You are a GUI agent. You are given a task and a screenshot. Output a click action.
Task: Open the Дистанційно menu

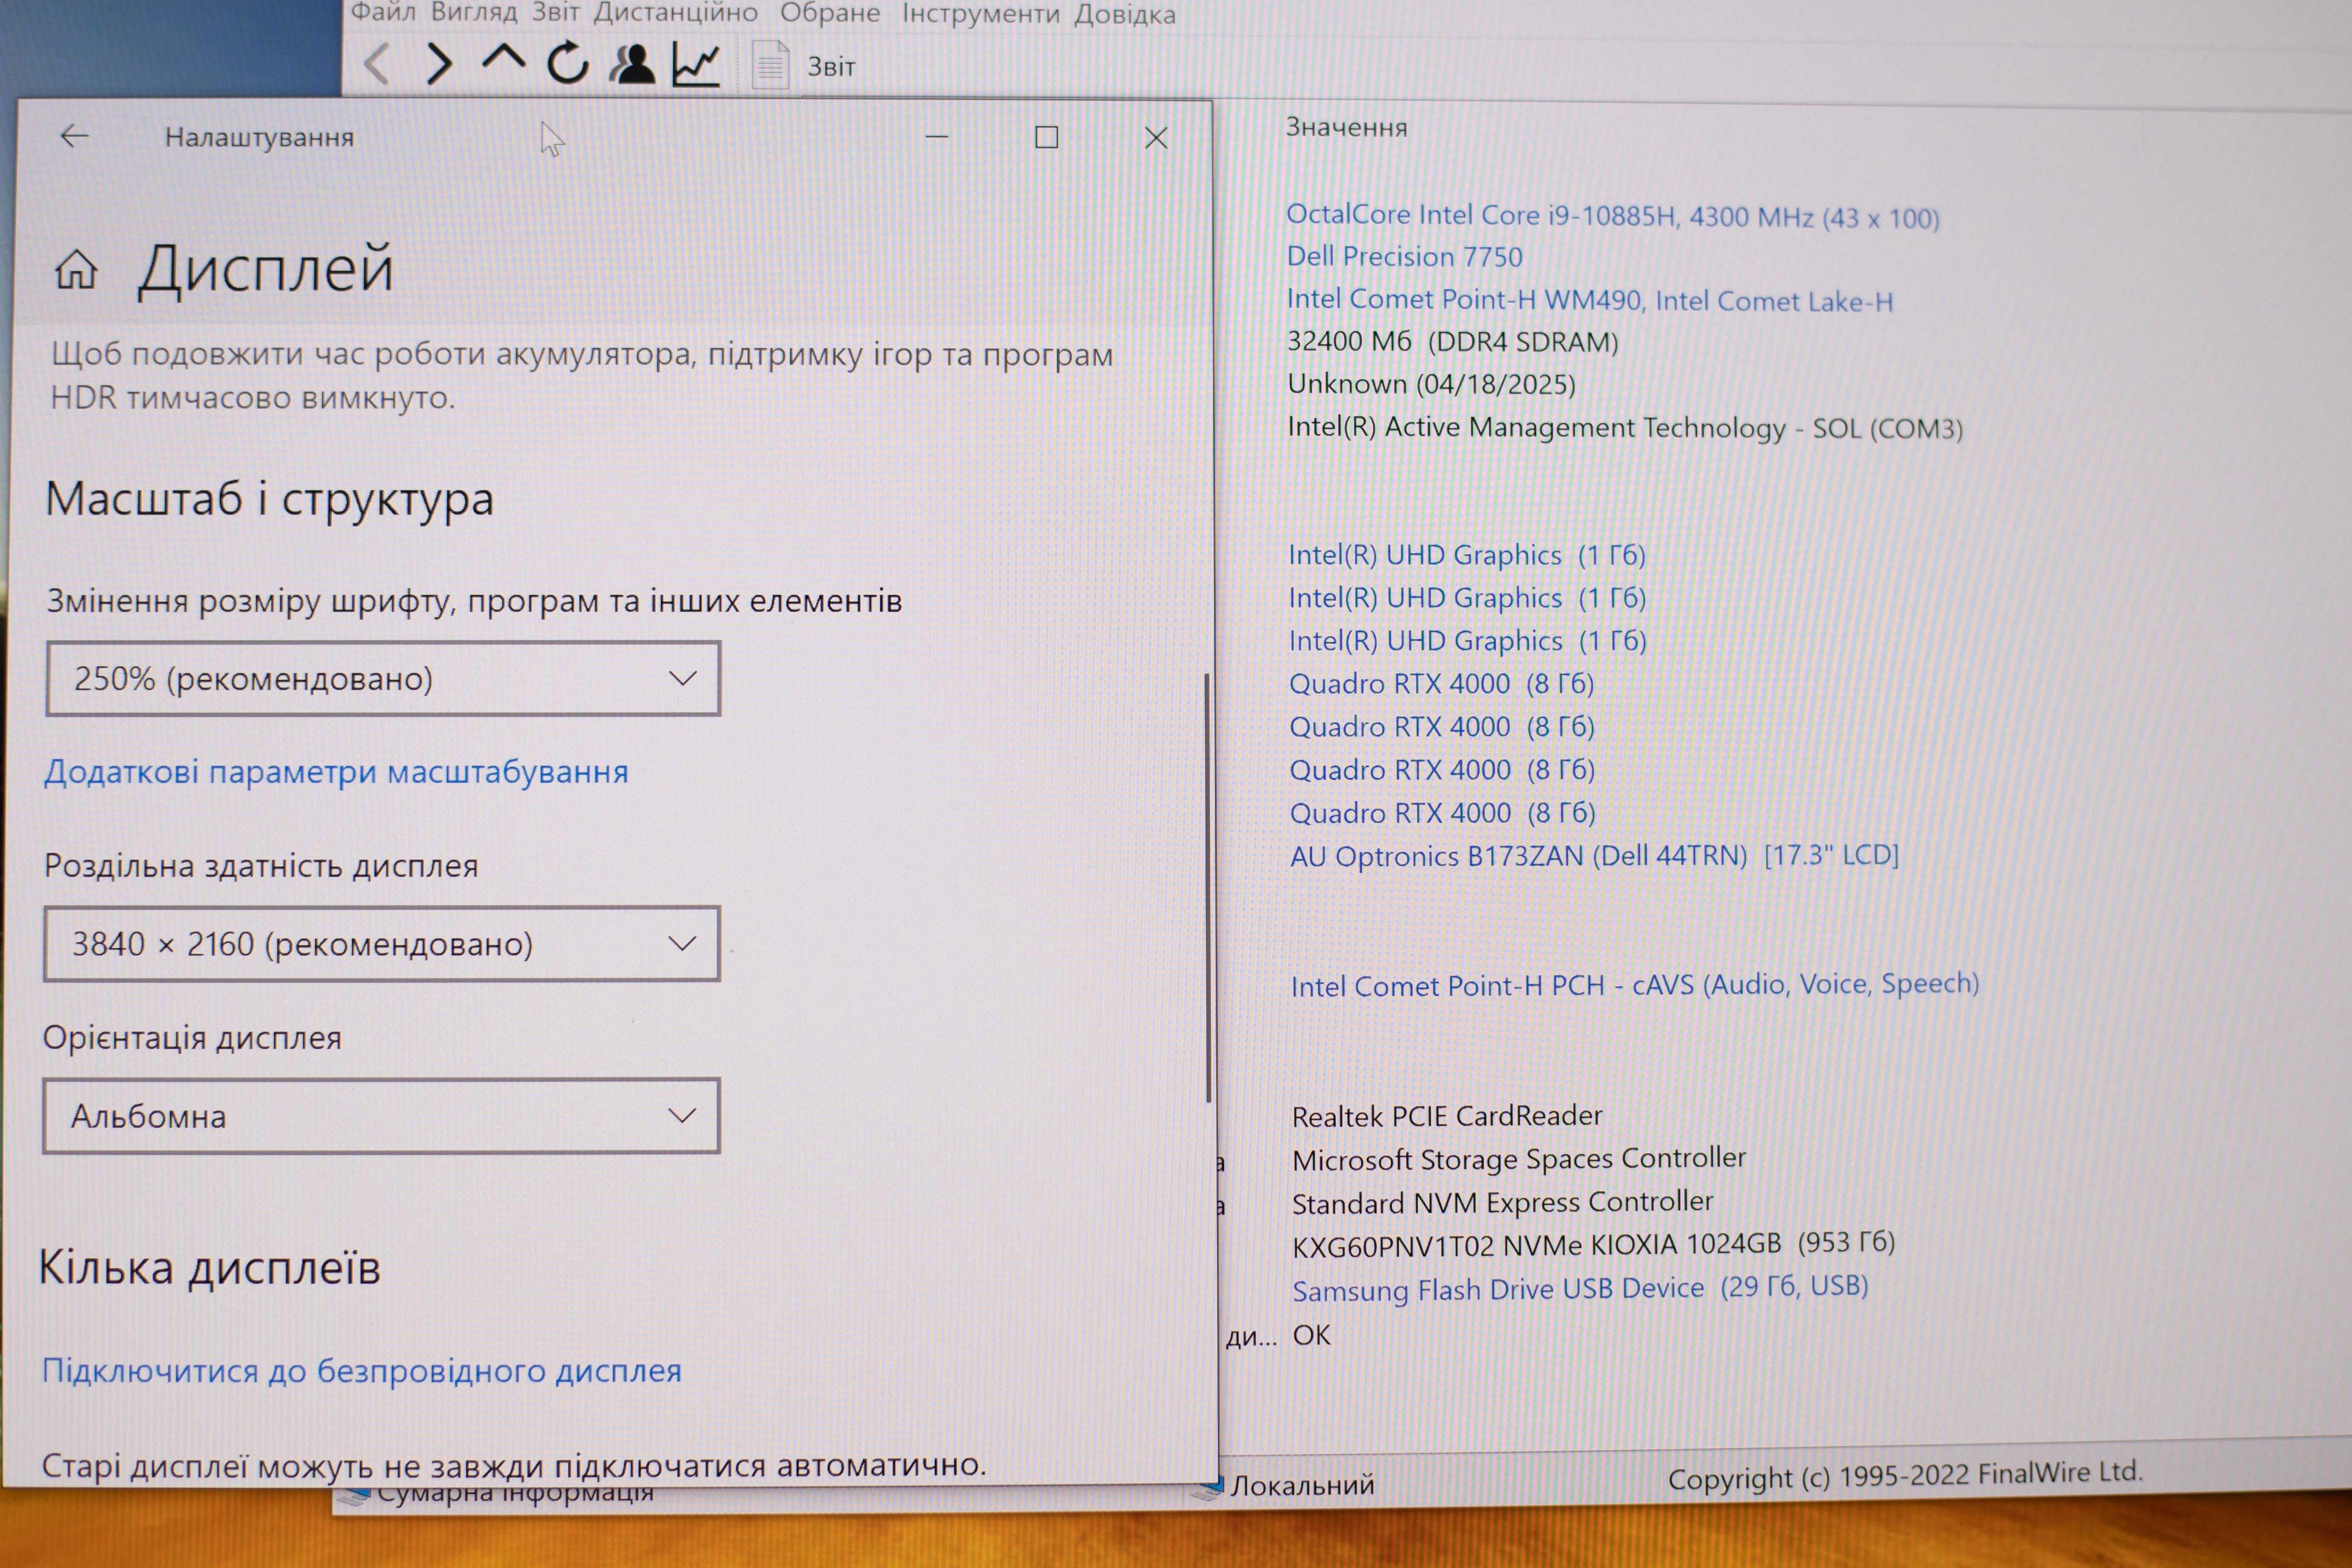tap(675, 13)
